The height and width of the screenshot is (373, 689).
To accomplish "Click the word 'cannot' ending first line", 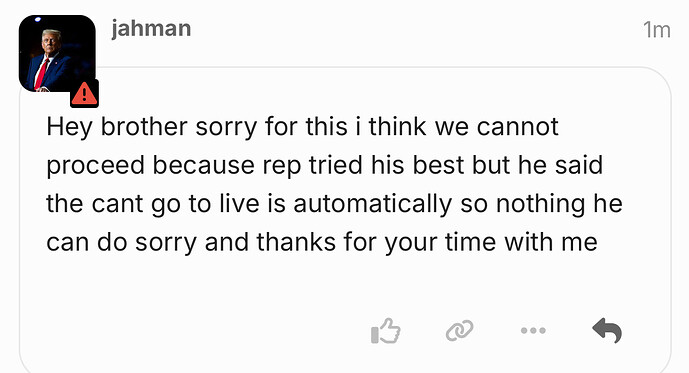I will click(518, 127).
